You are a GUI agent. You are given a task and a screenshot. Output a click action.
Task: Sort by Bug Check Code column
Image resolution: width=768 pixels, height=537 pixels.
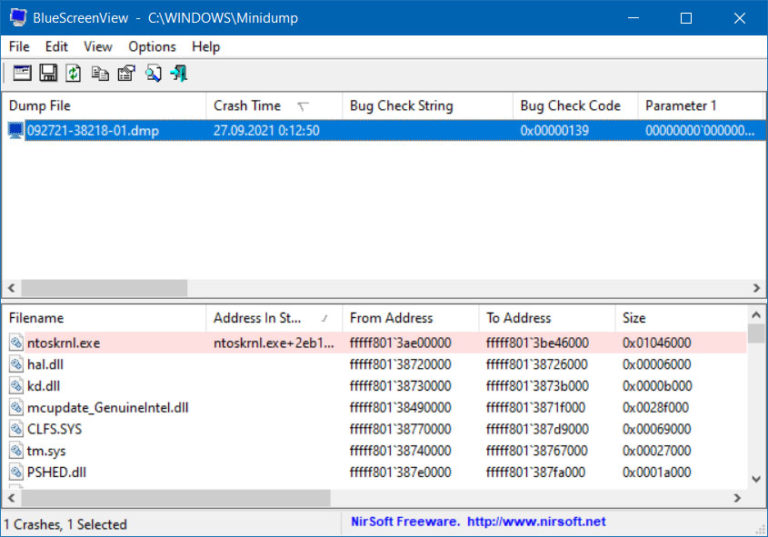coord(570,106)
